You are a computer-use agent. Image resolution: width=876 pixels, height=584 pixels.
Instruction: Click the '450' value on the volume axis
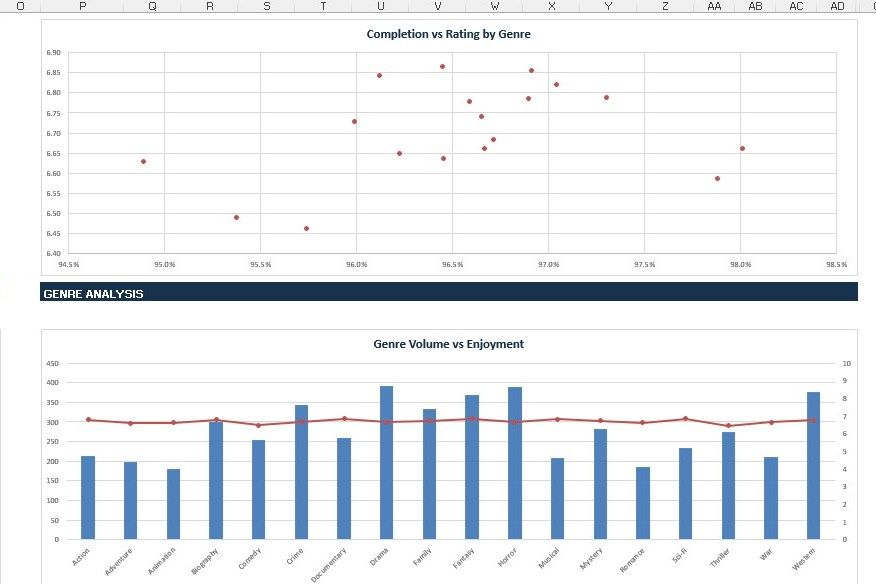coord(53,363)
